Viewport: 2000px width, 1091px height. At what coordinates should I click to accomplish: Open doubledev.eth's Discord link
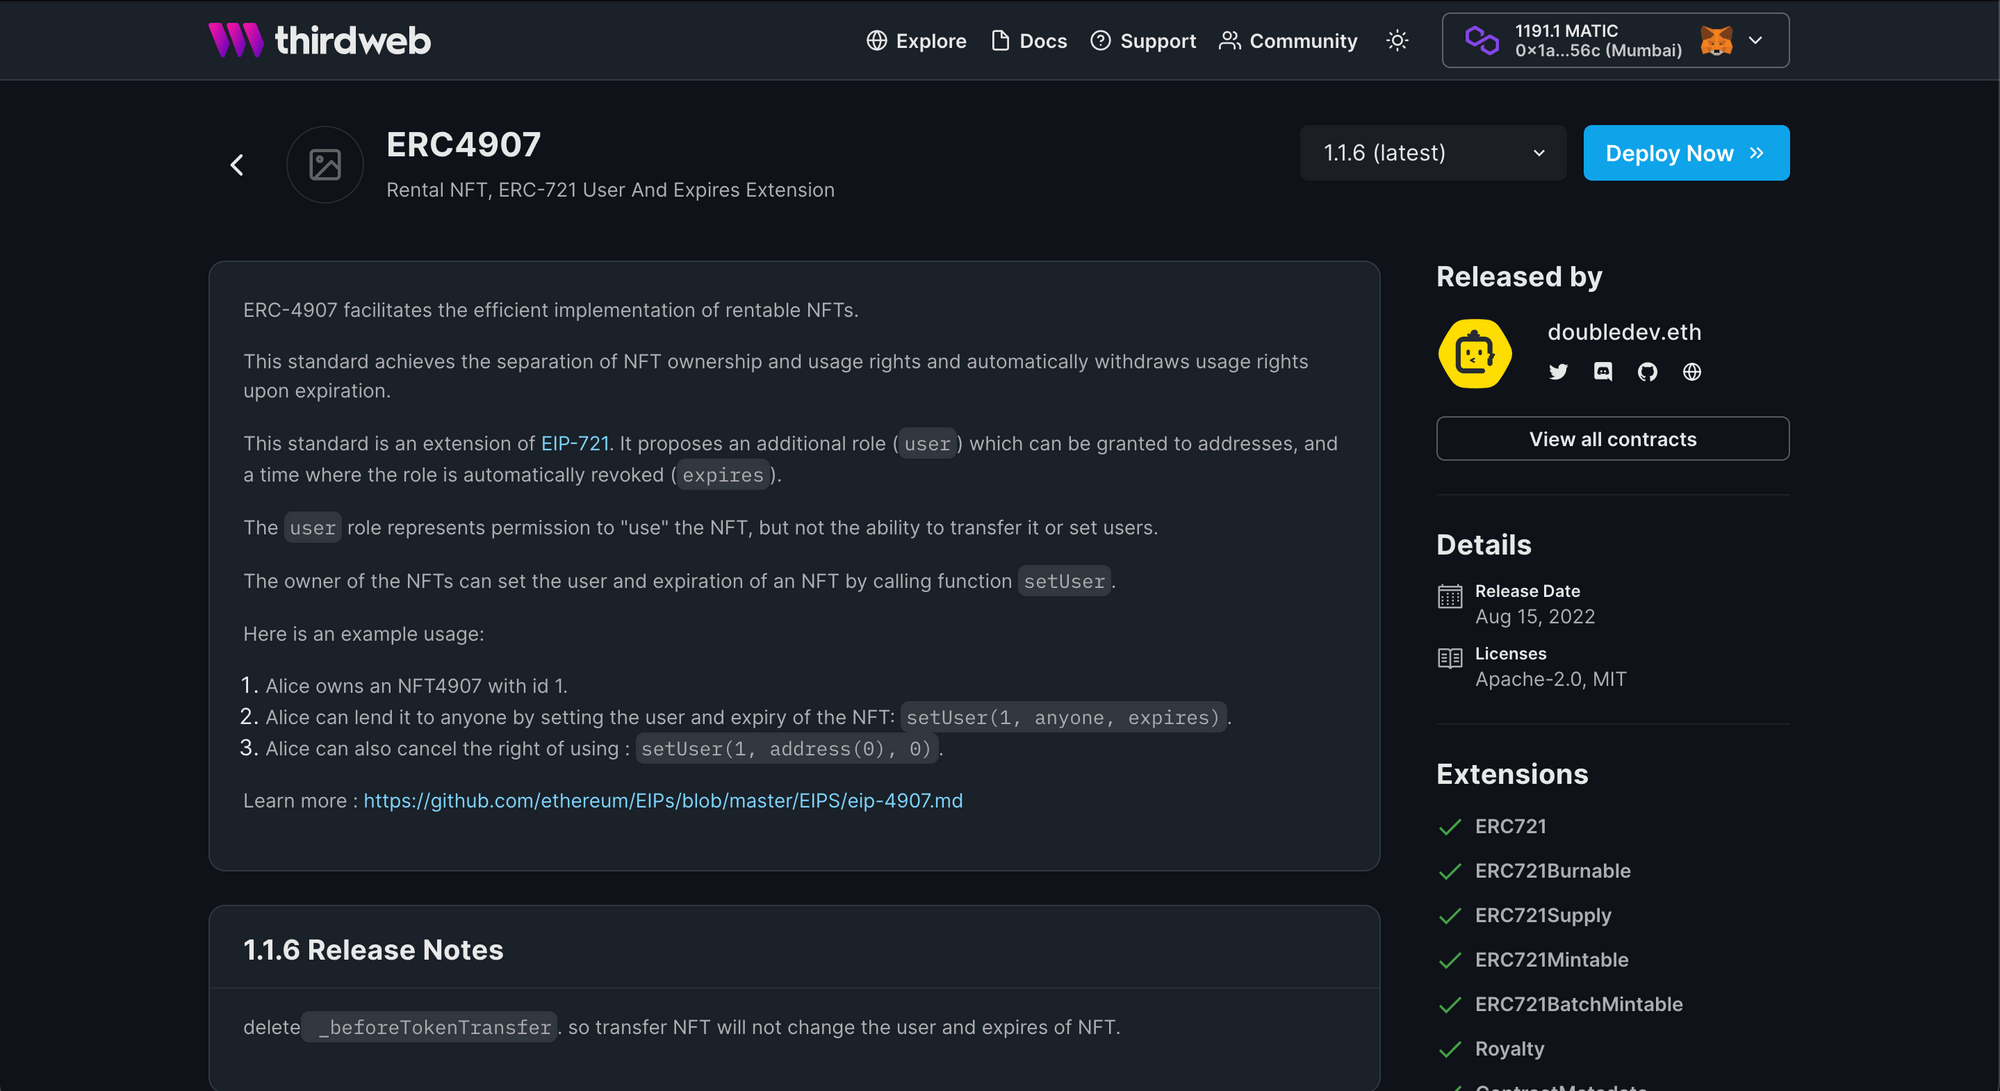point(1603,371)
